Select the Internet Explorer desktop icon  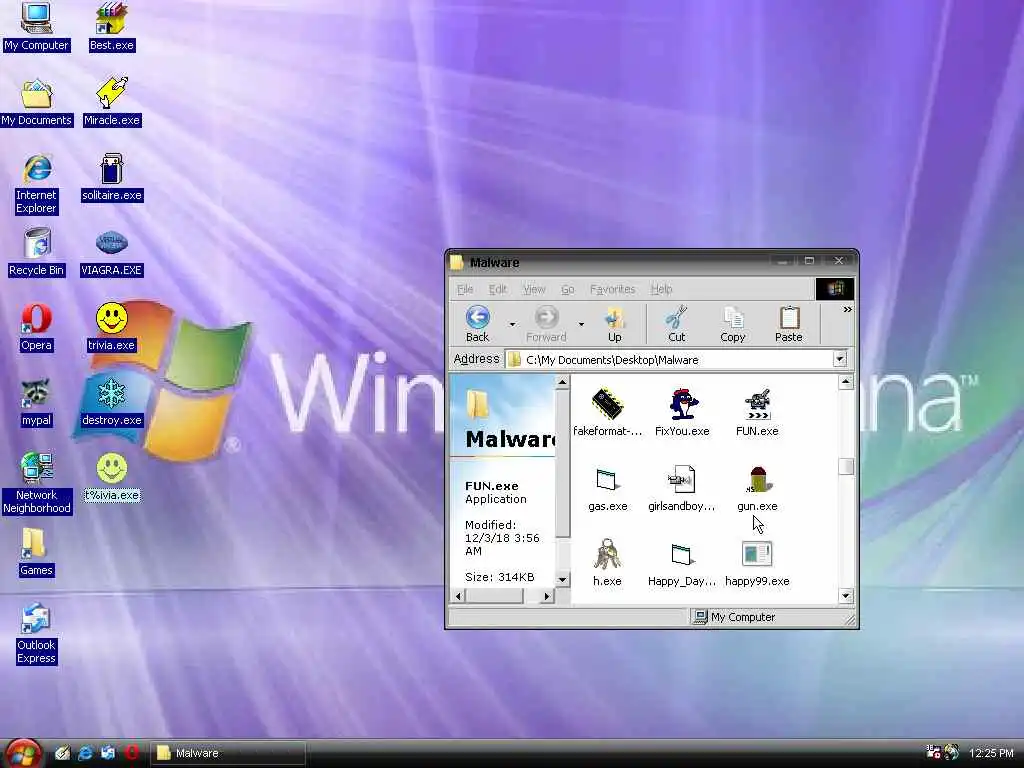pos(36,184)
